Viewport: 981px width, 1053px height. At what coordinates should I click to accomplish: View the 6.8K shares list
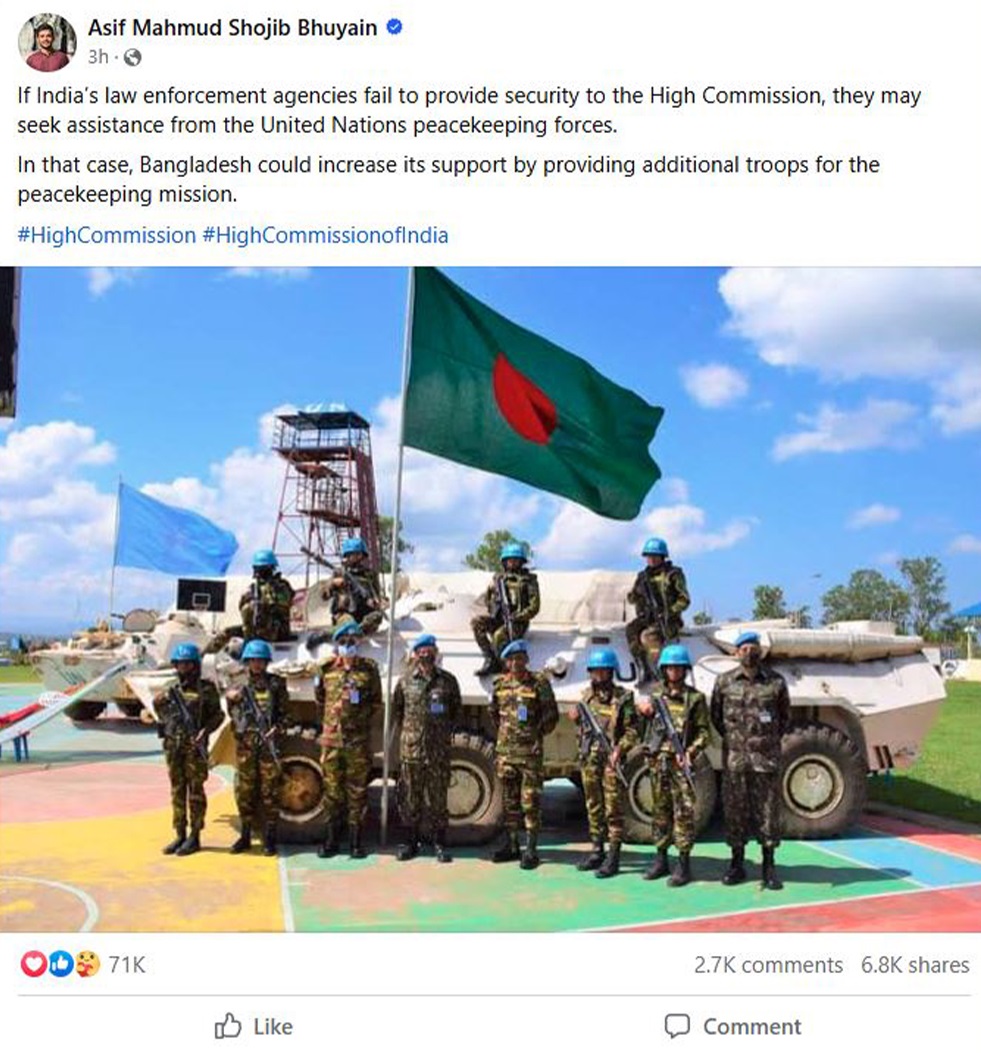click(x=915, y=964)
